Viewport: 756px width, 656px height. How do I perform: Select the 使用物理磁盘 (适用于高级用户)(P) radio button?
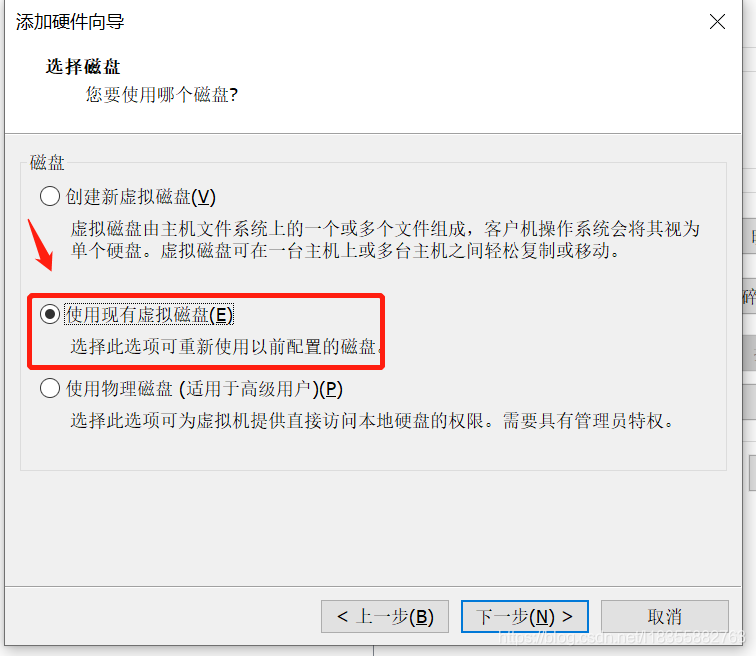coord(50,388)
